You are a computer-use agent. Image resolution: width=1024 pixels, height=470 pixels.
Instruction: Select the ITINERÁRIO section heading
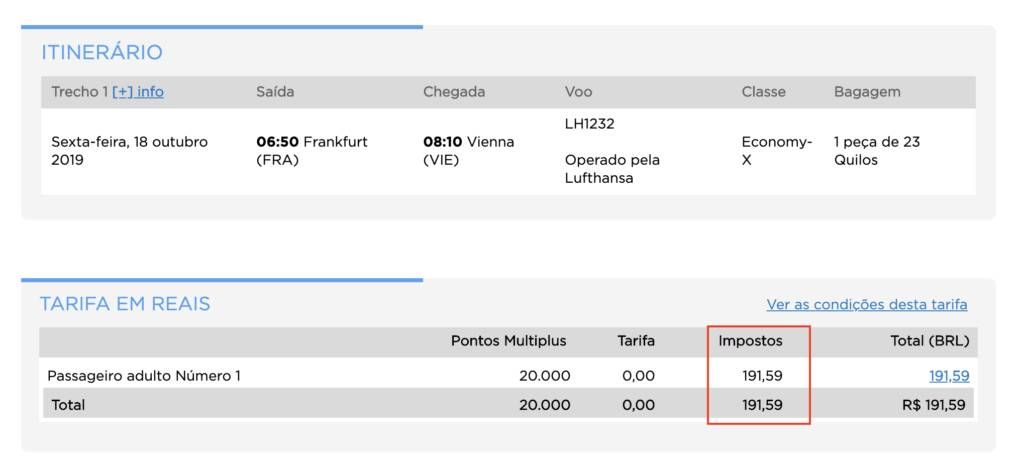[102, 52]
